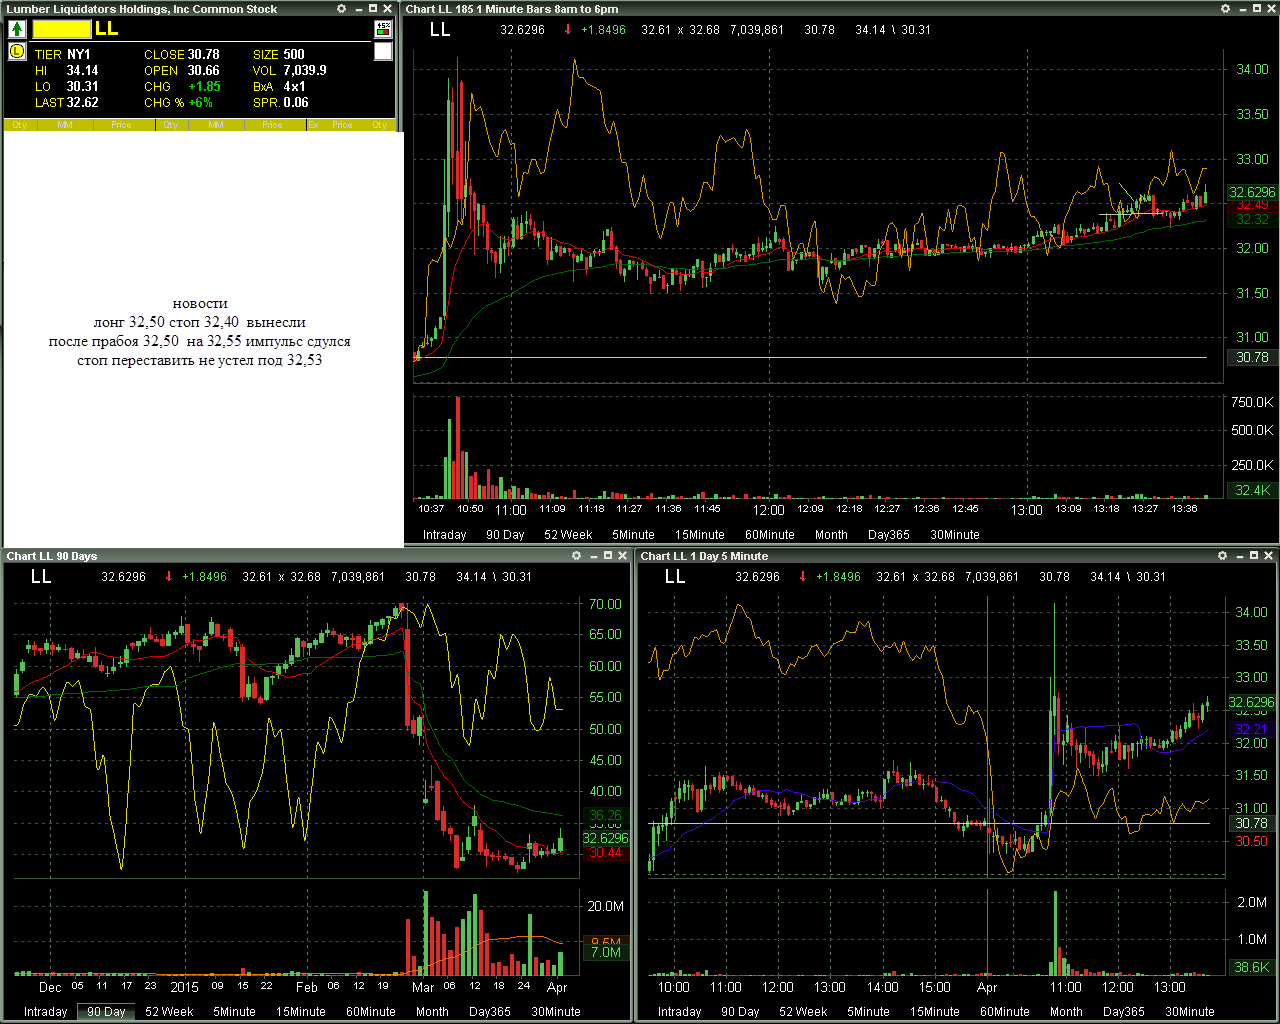Click the first MM column header in Level 2
This screenshot has height=1024, width=1280.
(65, 125)
